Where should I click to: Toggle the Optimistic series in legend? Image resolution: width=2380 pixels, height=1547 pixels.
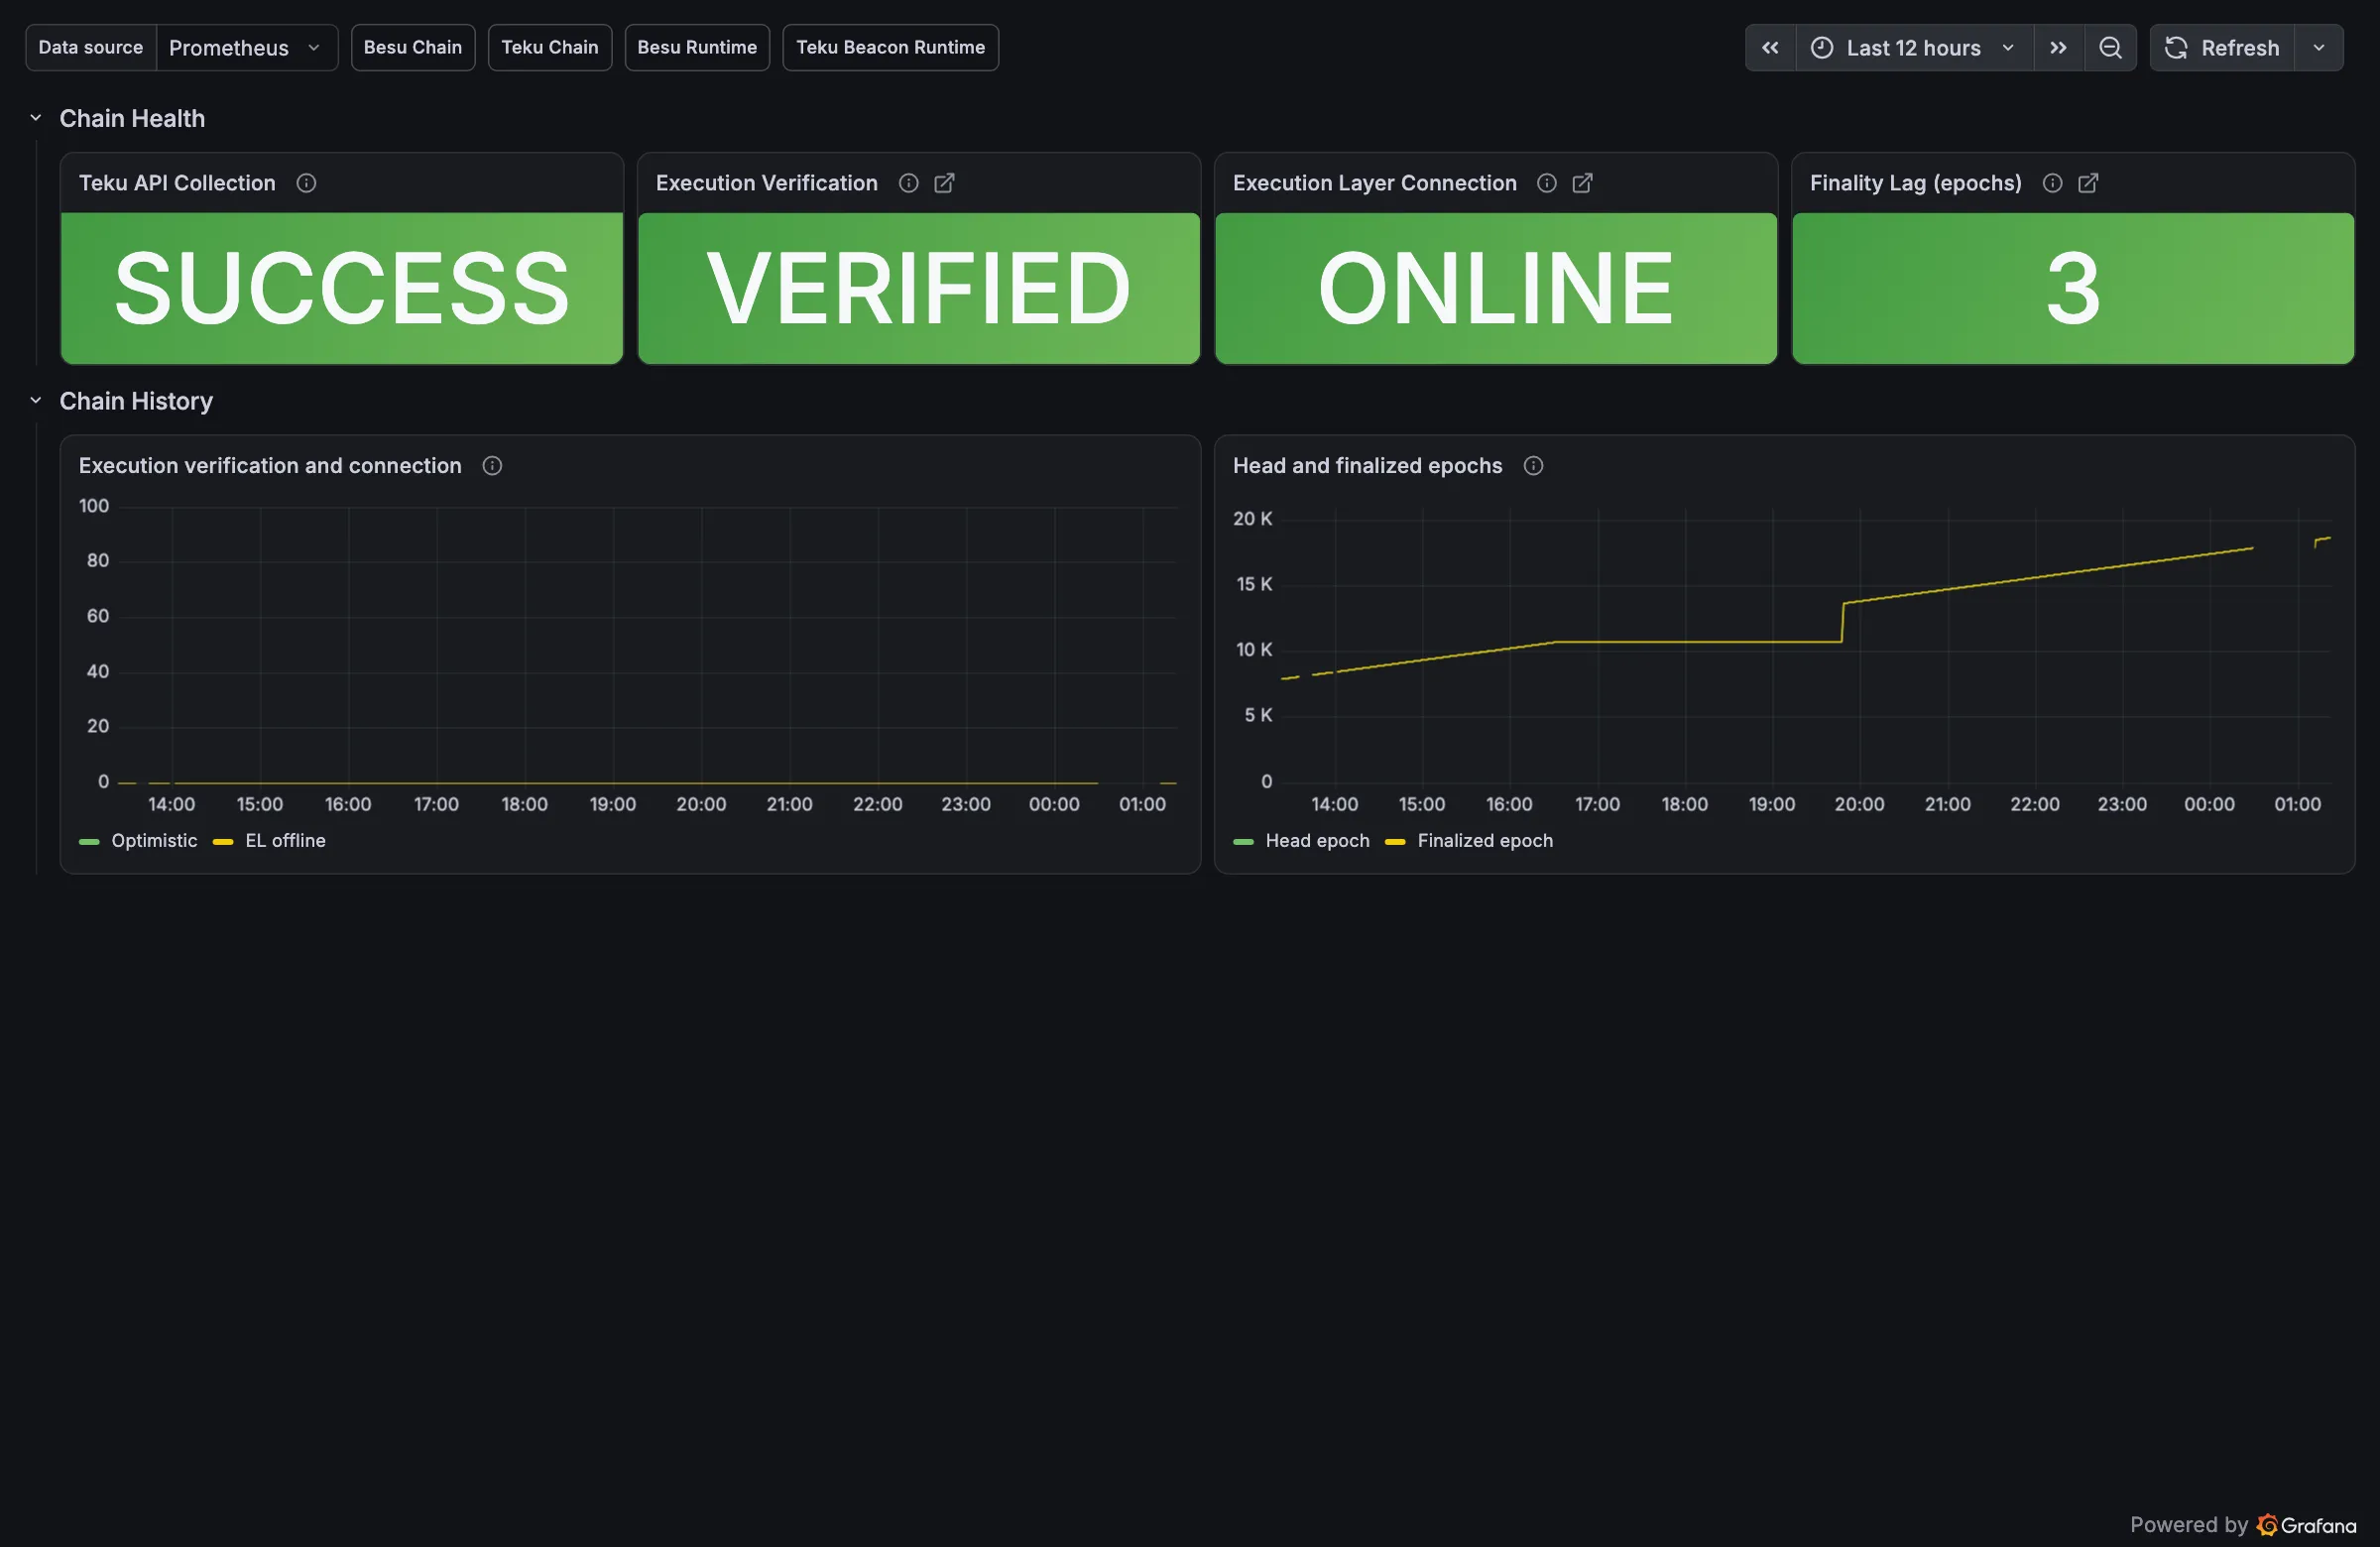(154, 841)
